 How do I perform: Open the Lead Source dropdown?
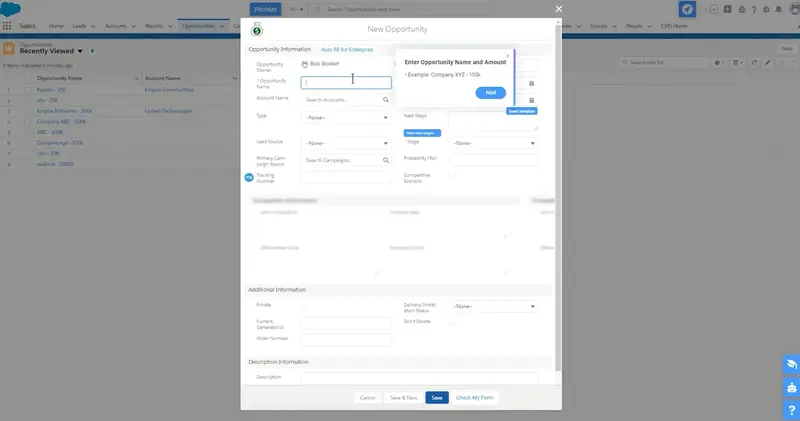(346, 143)
